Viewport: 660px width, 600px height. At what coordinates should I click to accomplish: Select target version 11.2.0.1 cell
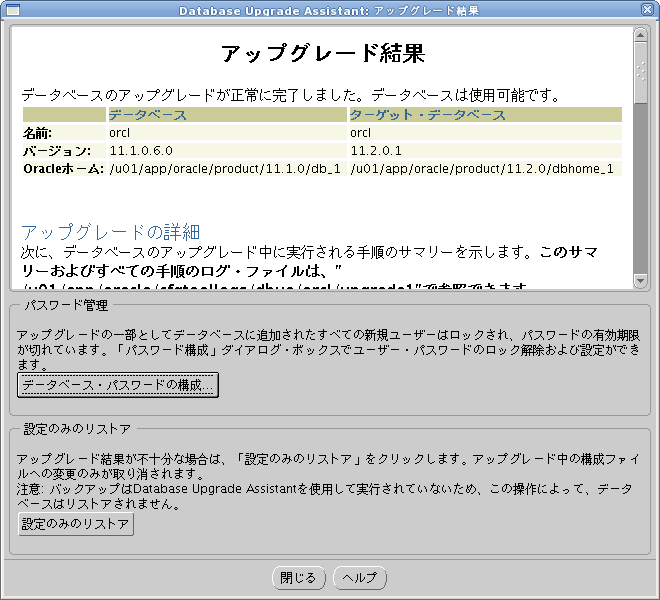click(x=485, y=151)
